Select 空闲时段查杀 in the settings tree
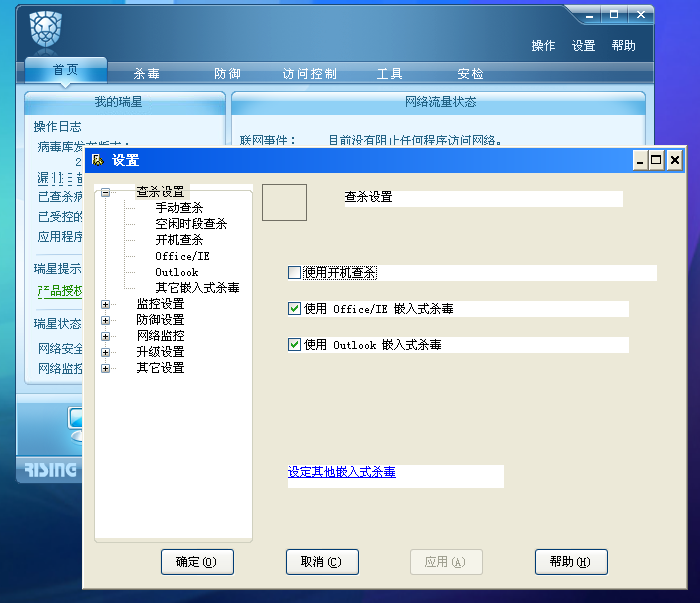Screen dimensions: 700x603 (191, 224)
